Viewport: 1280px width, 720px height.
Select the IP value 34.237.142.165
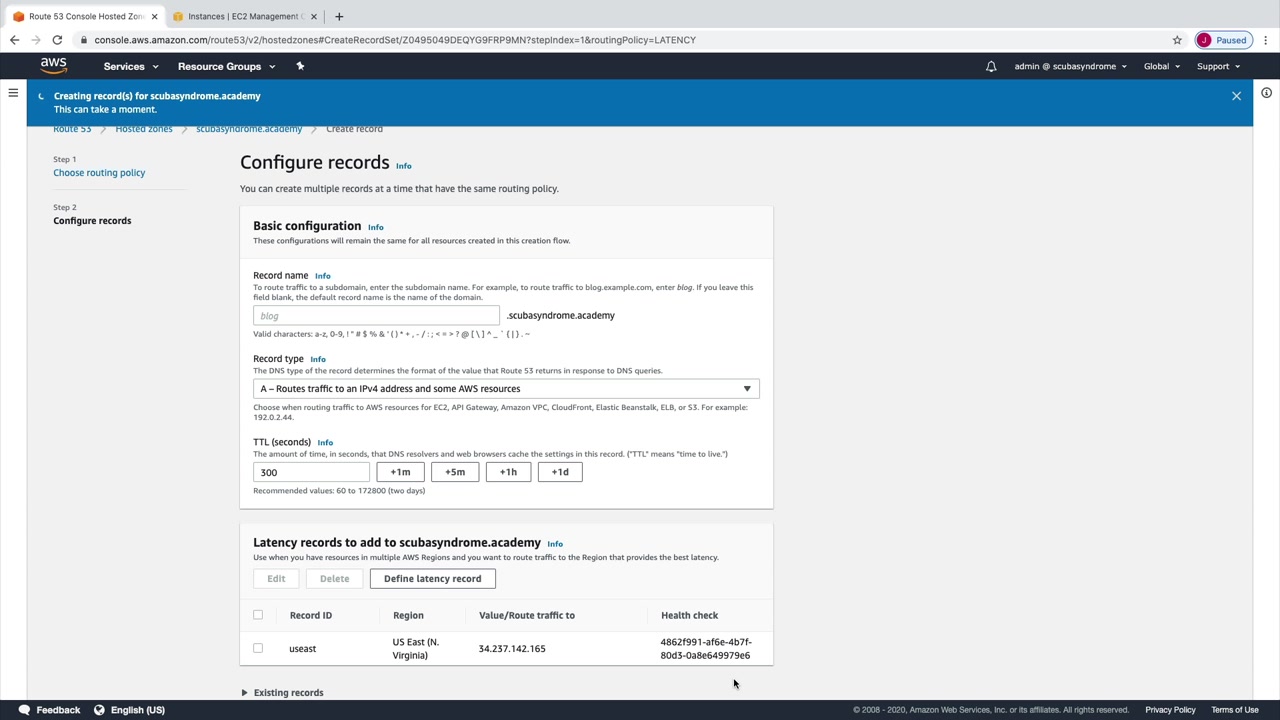click(x=512, y=648)
